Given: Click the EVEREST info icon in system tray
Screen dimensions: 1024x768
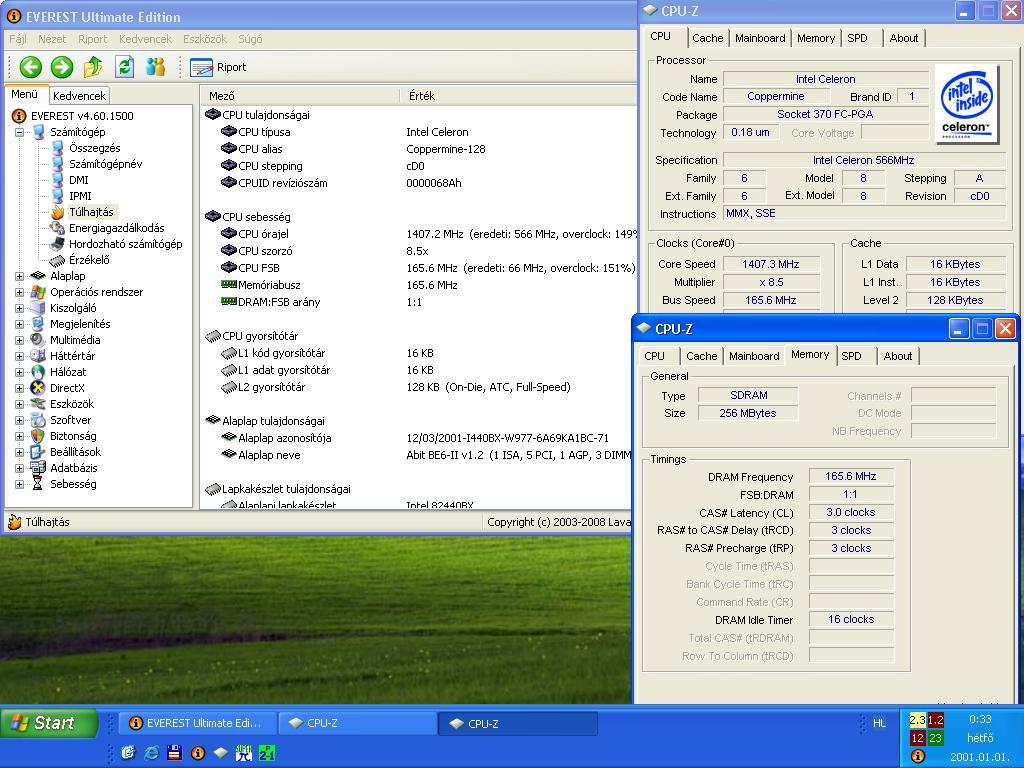Looking at the screenshot, I should point(918,756).
